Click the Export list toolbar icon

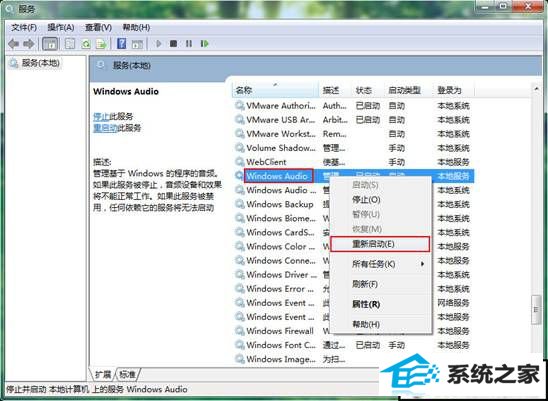pos(101,44)
